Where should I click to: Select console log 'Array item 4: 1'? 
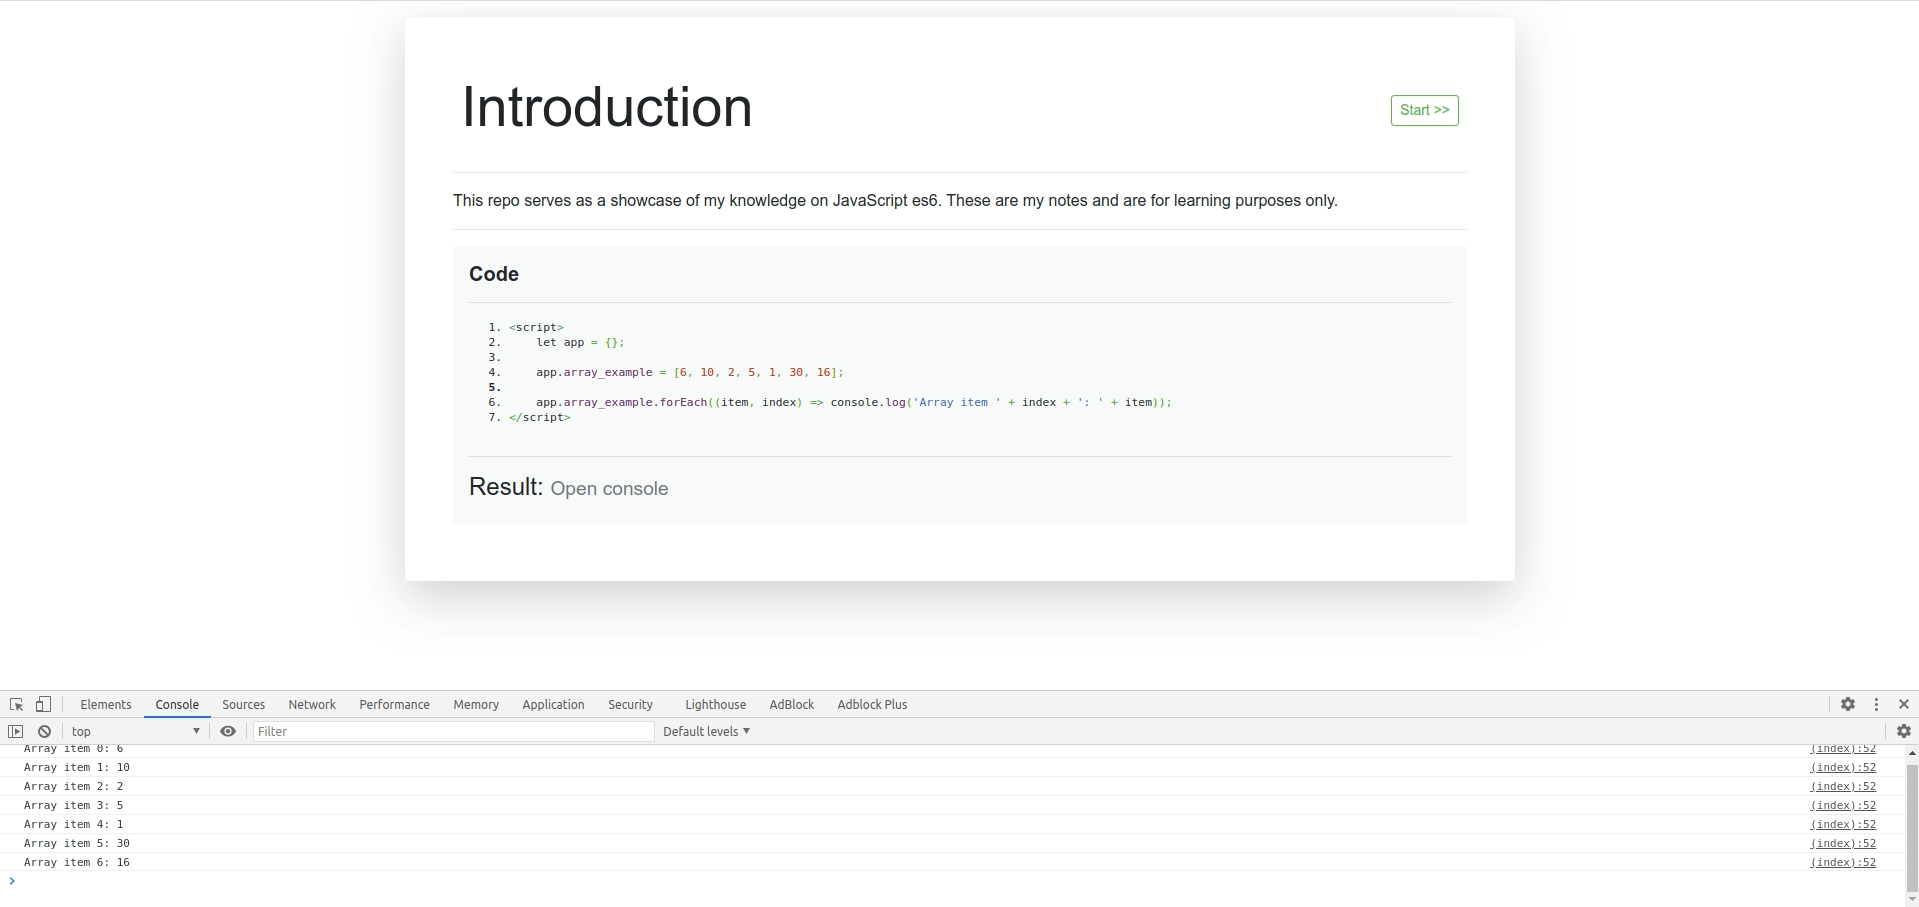tap(74, 825)
